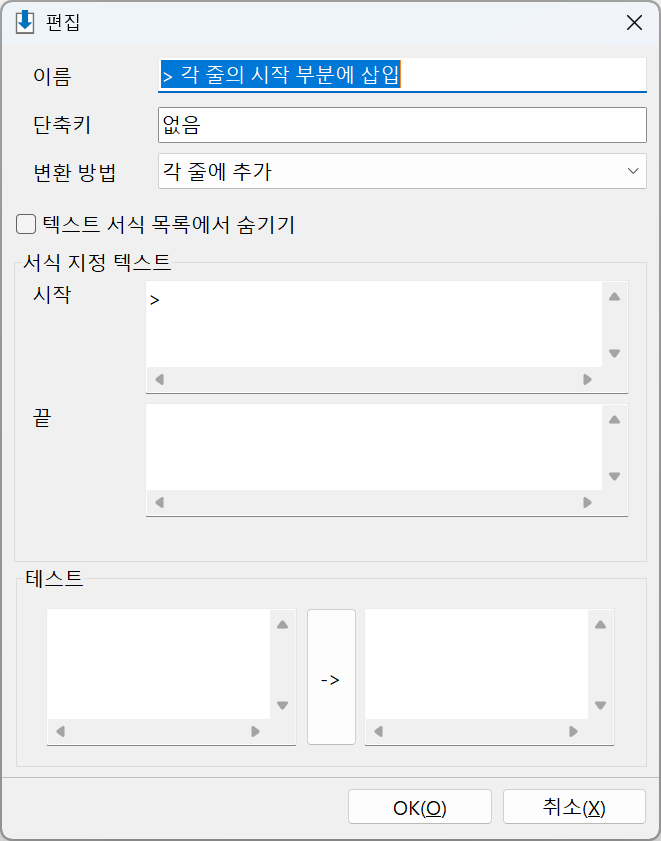Click the down arrow of 시작 vertical scrollbar

pyautogui.click(x=614, y=353)
